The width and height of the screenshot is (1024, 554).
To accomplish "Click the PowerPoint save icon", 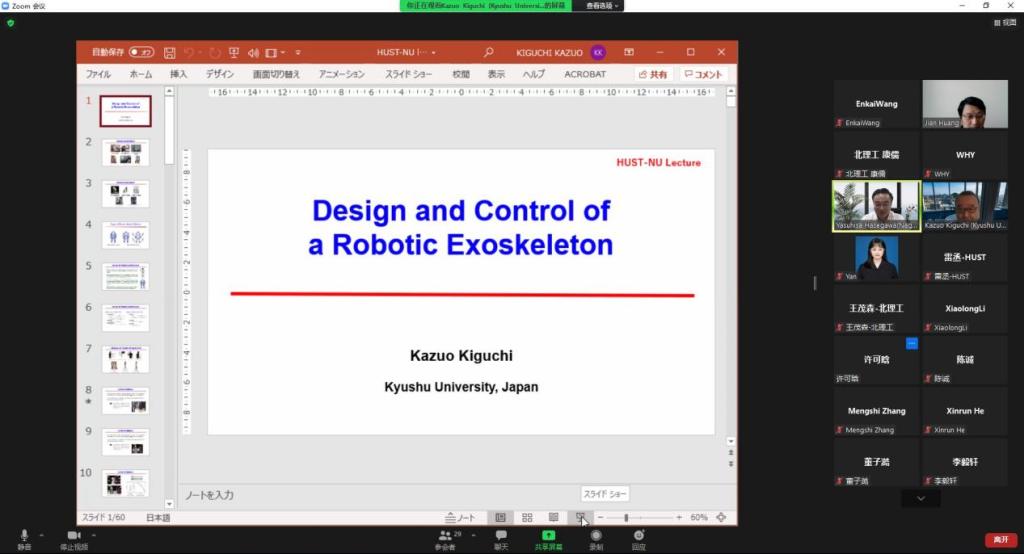I will (169, 52).
